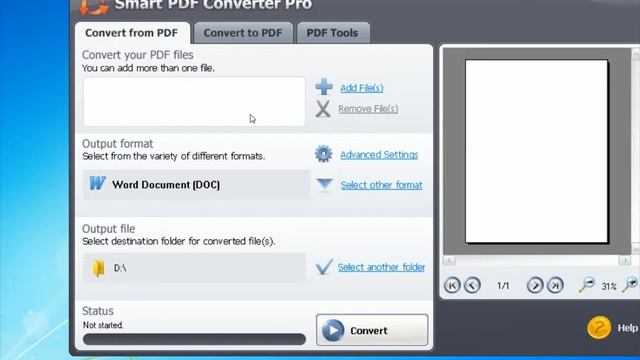
Task: Go to previous page in preview
Action: [x=472, y=285]
